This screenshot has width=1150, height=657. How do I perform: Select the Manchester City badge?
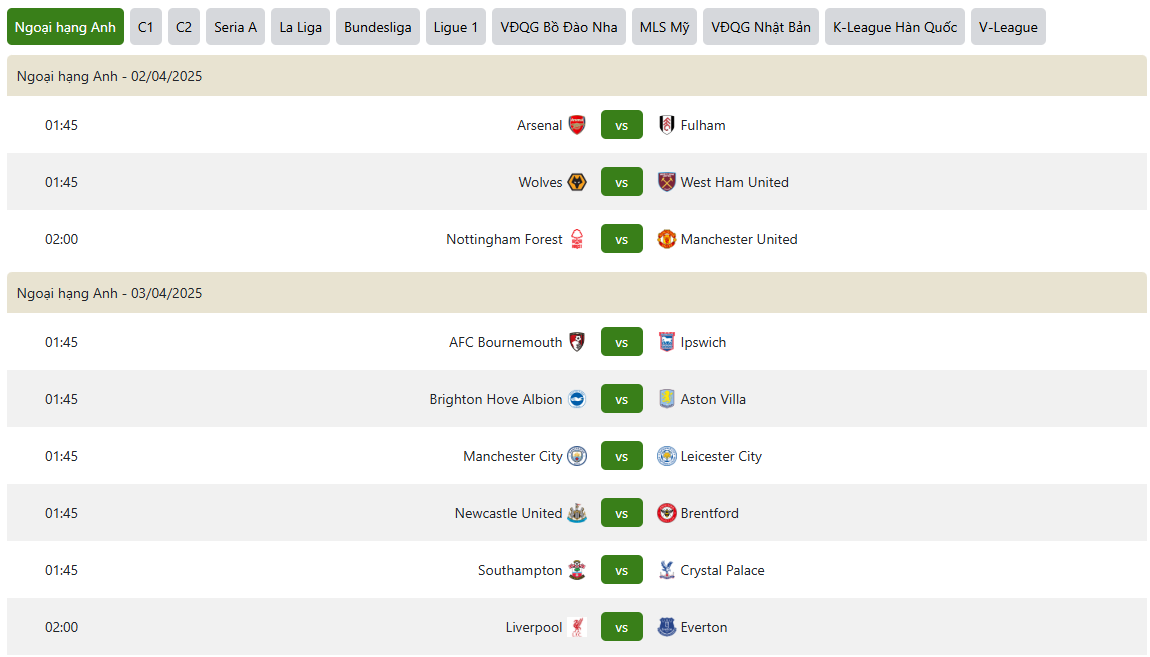click(577, 456)
